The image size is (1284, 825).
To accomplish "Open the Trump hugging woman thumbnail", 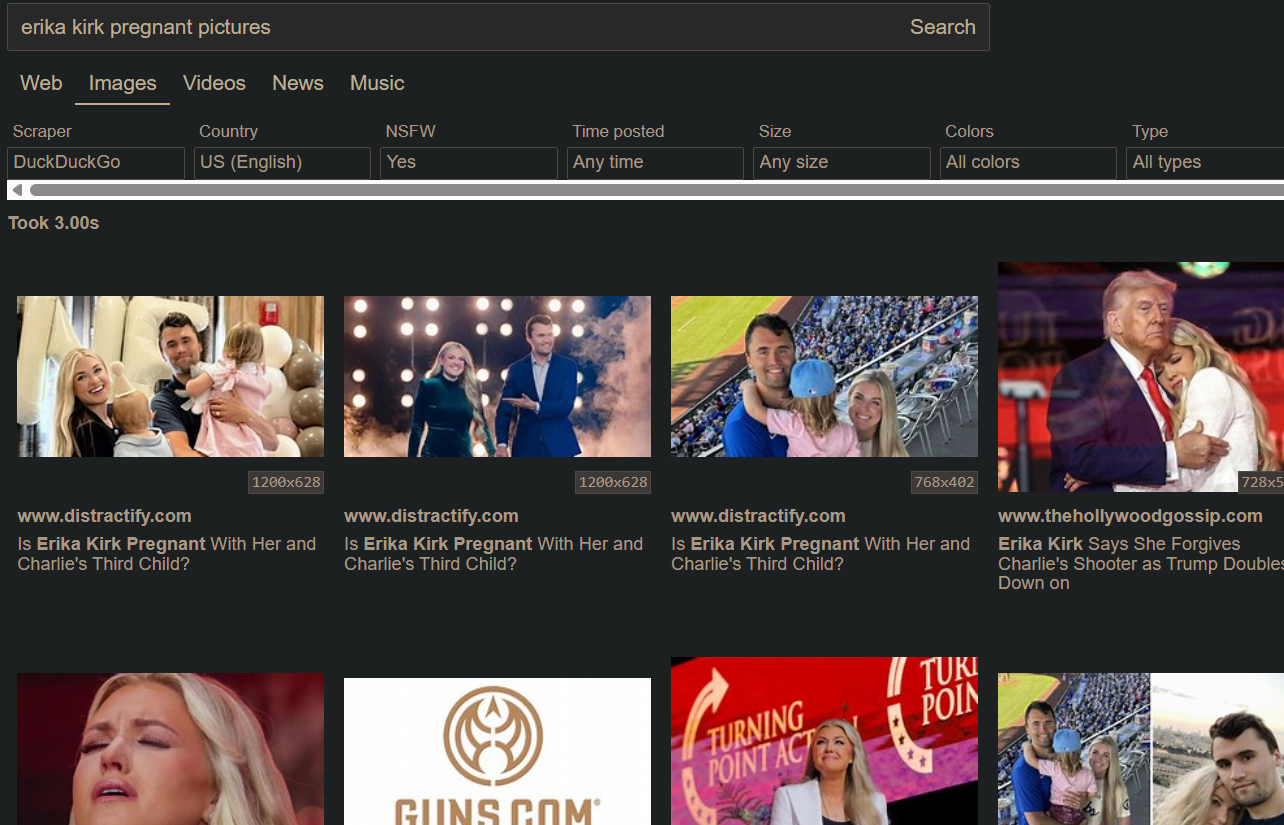I will (1141, 377).
